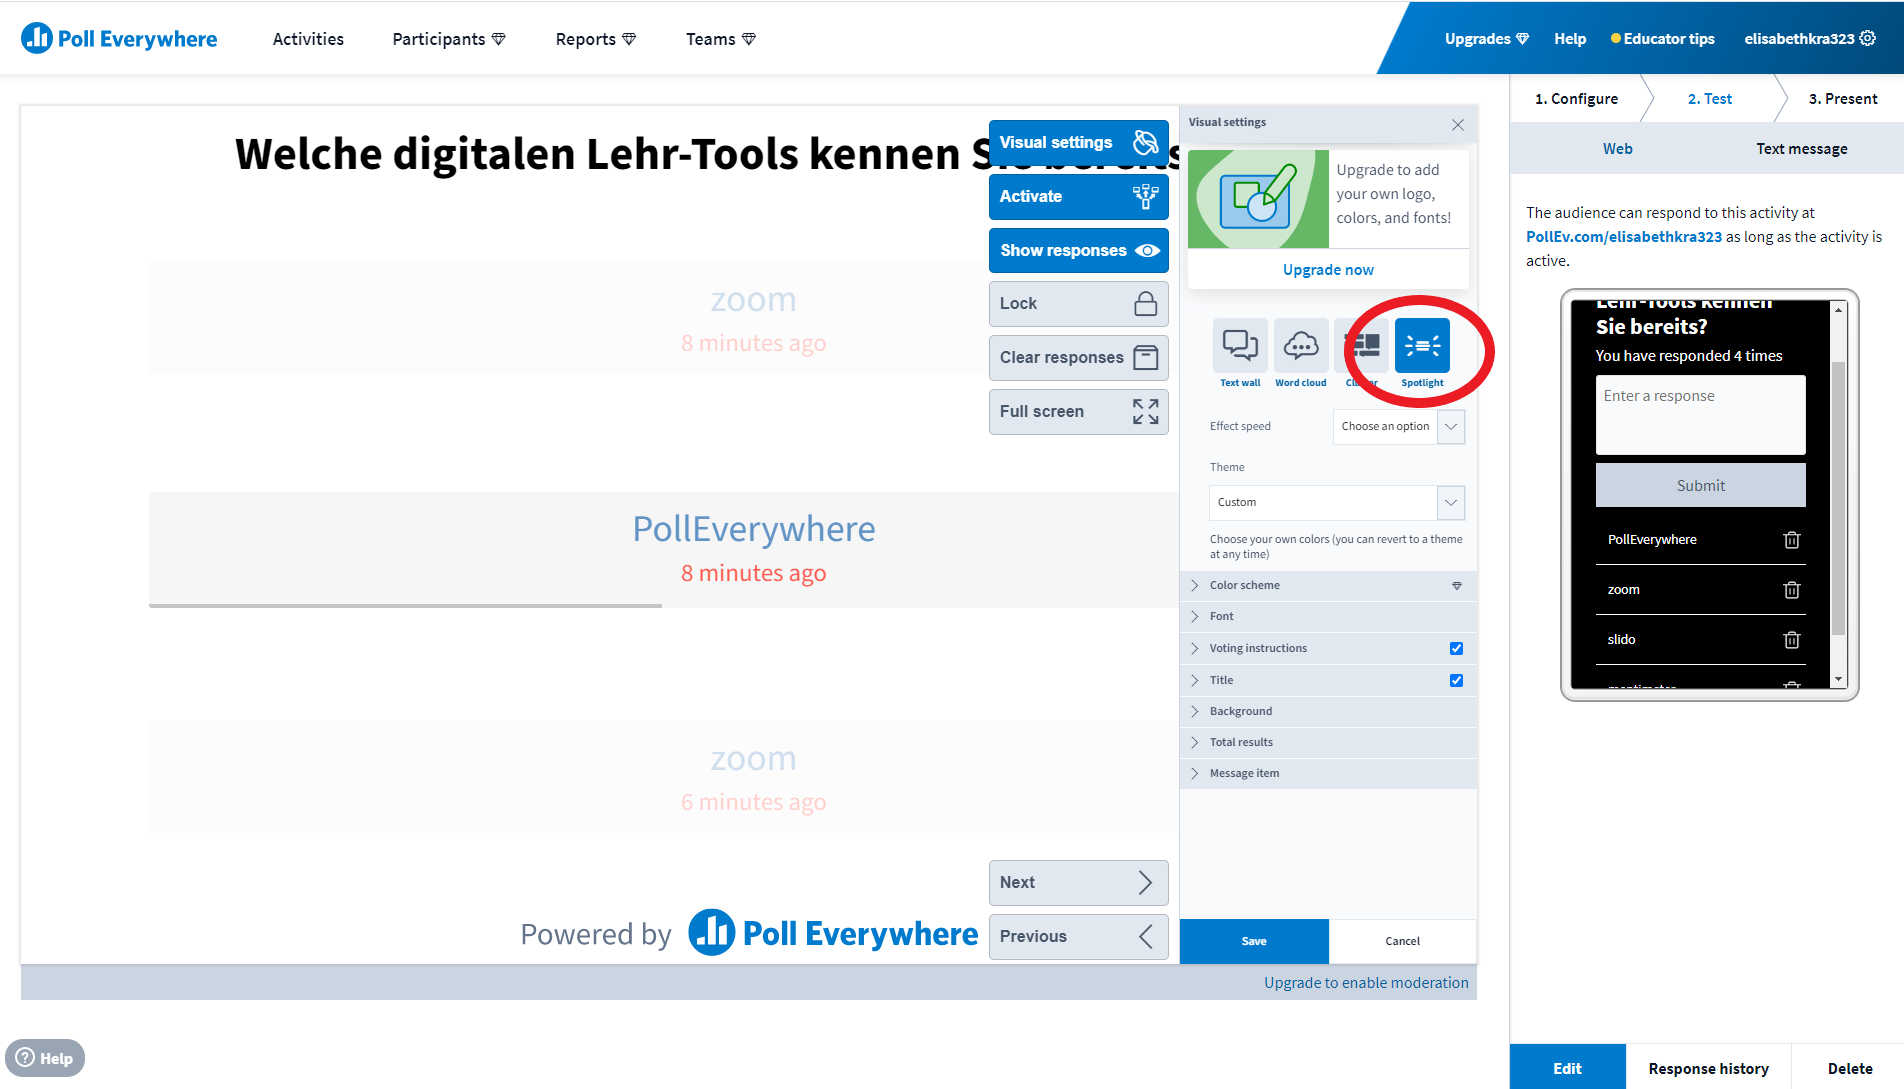Screen dimensions: 1904x1089
Task: Open the floating Help bubble
Action: 45,1058
